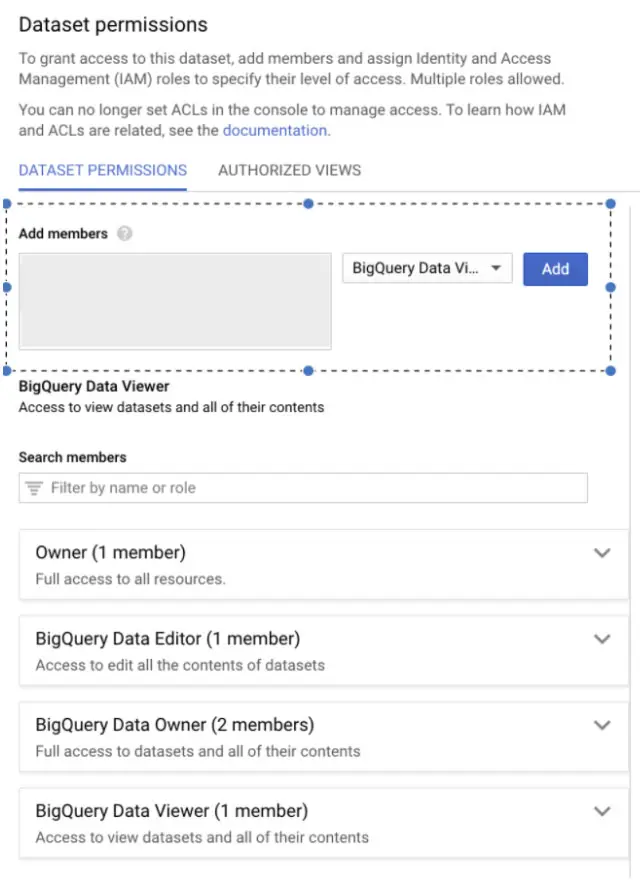Click the chevron on the BigQuery Data Owner row

pyautogui.click(x=602, y=725)
